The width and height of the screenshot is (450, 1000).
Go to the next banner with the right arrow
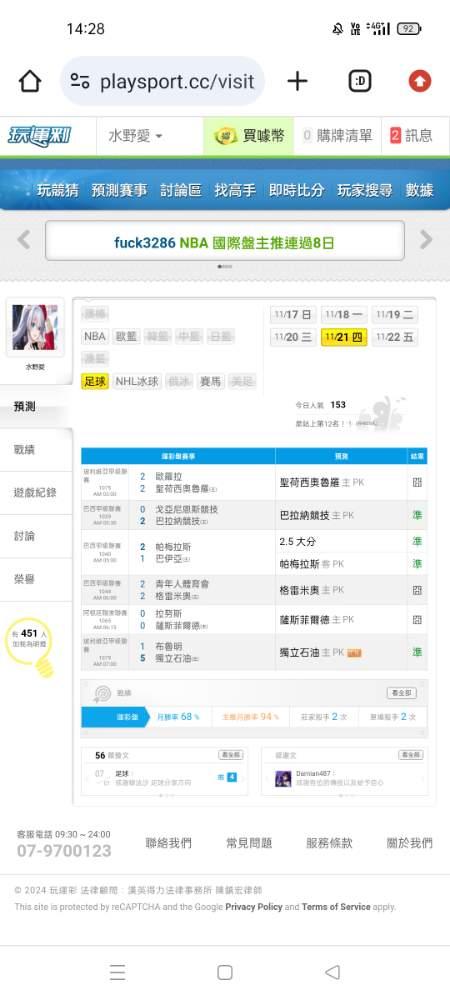point(426,240)
